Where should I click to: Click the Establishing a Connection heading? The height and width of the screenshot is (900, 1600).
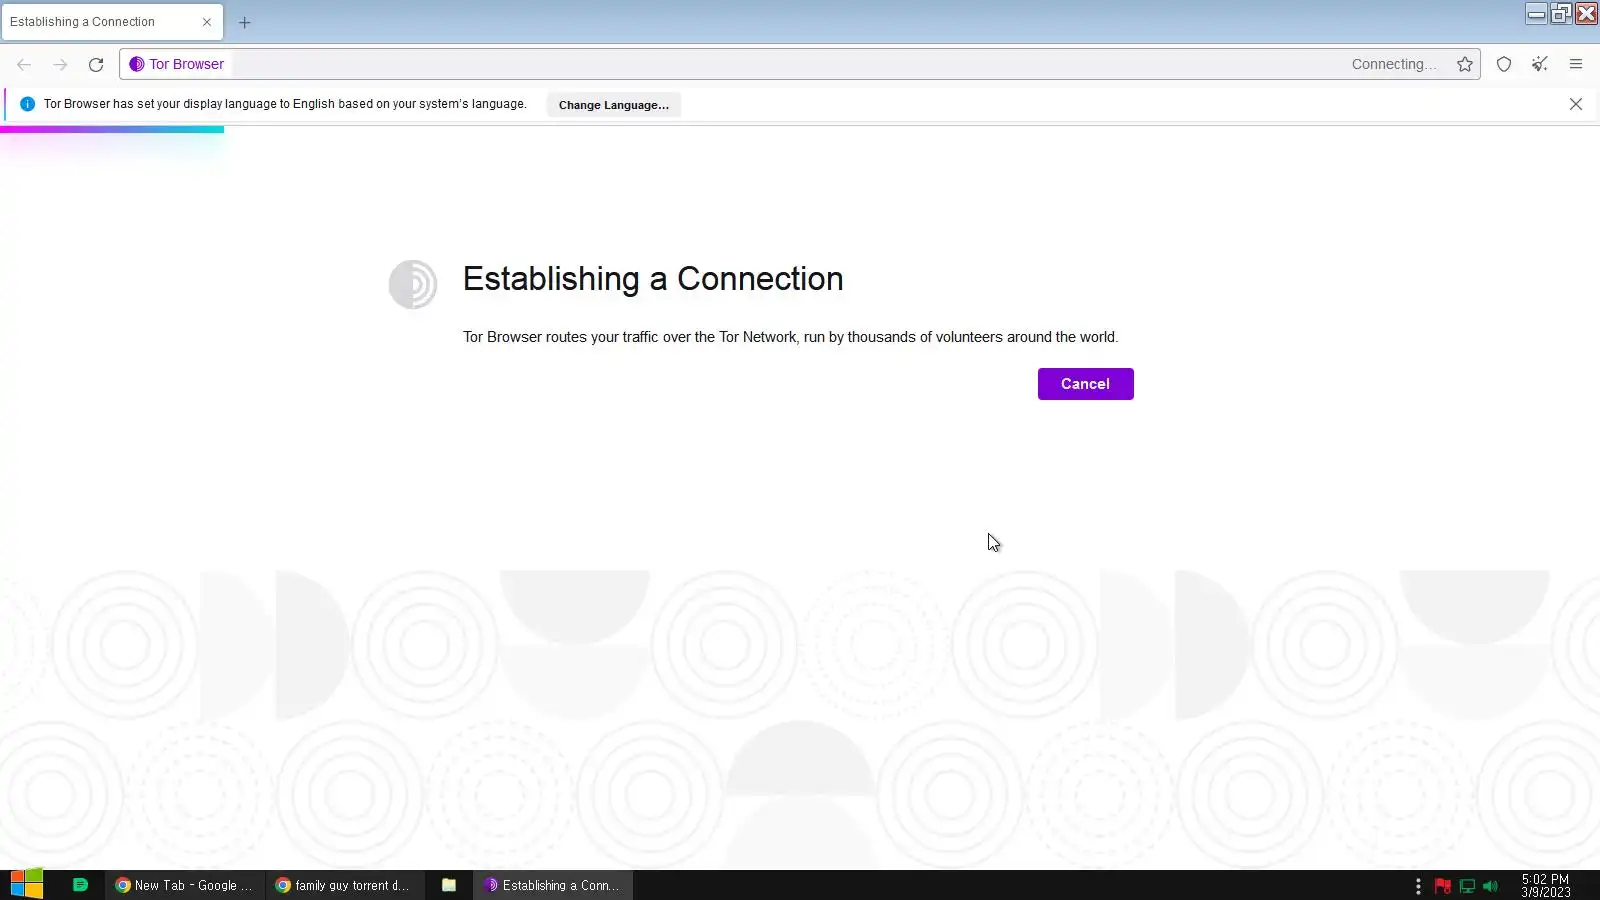pos(653,279)
